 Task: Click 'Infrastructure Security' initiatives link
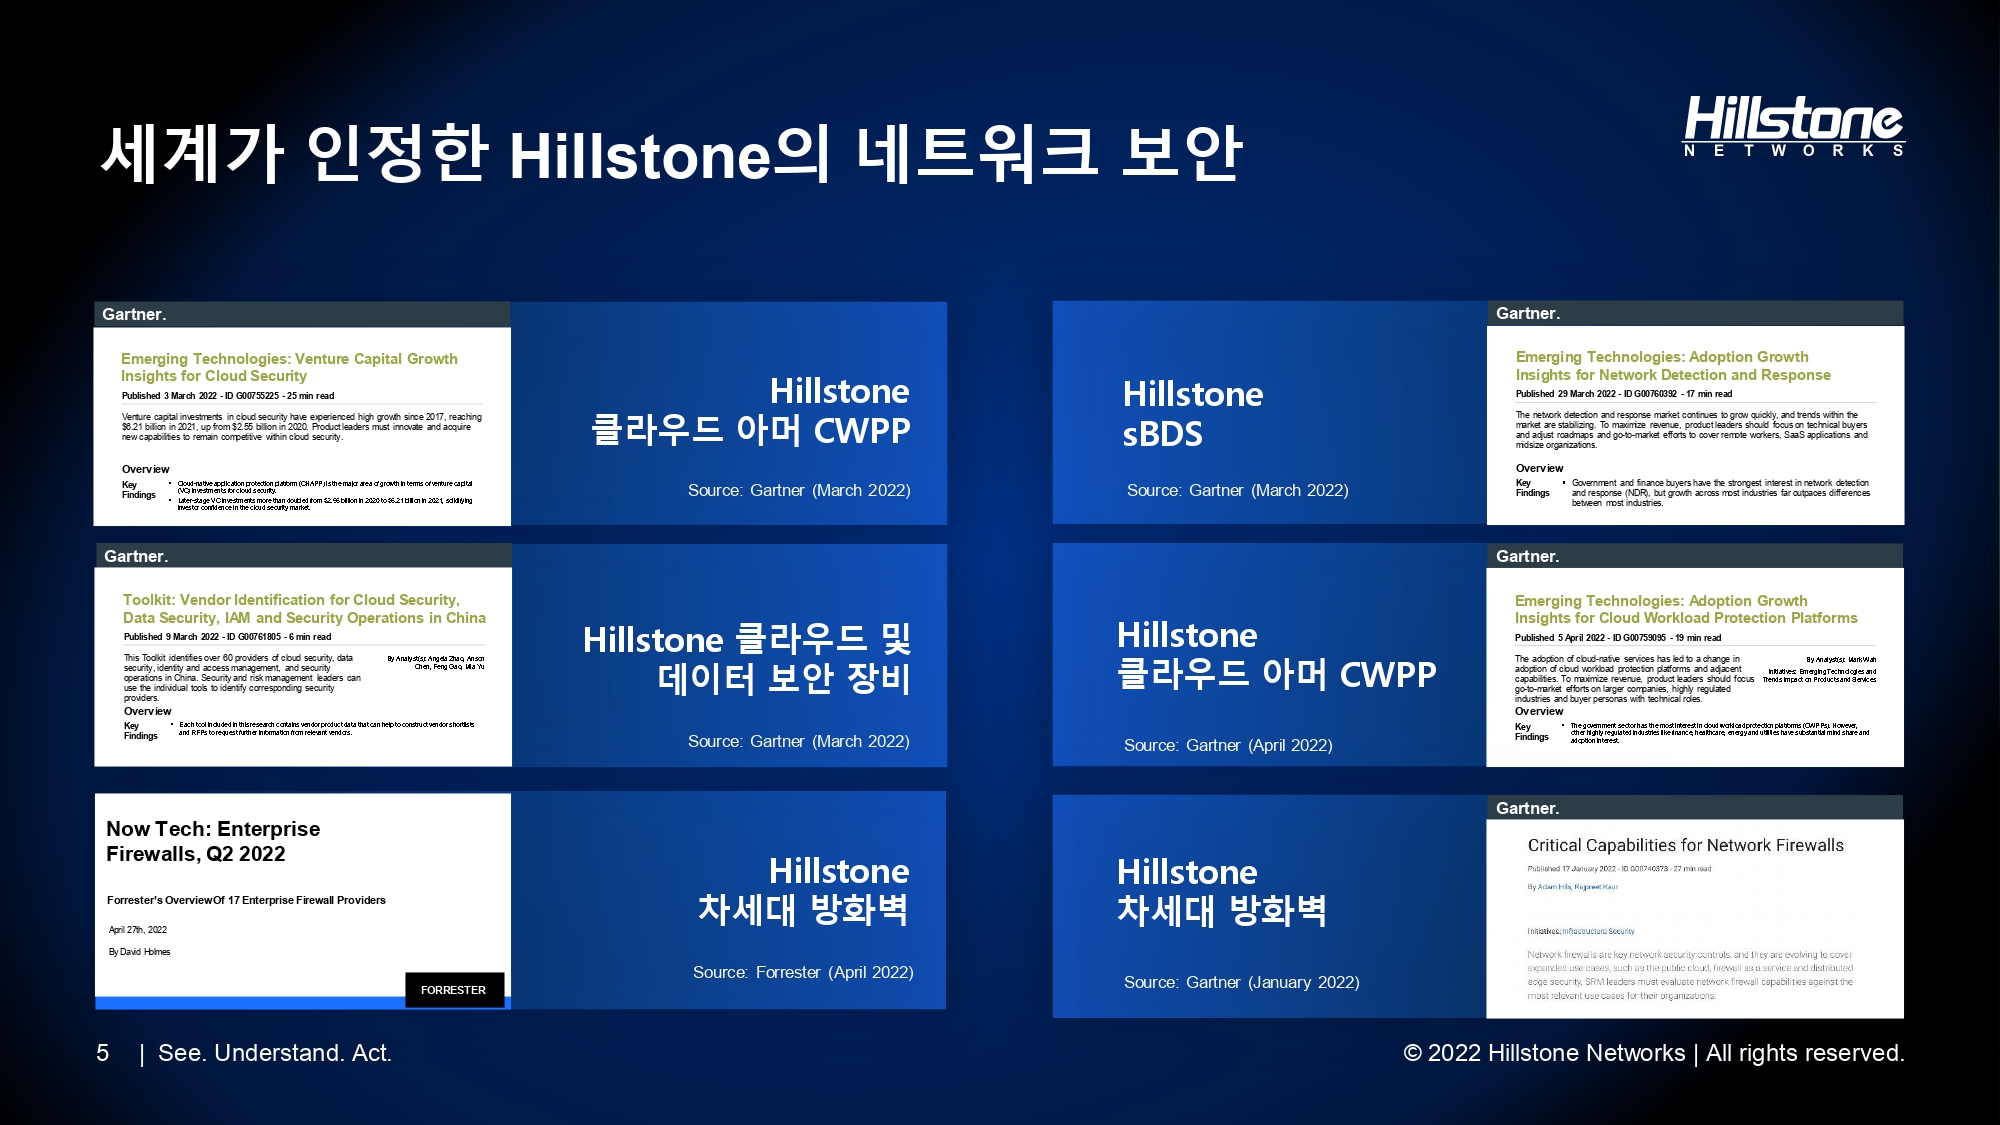pos(1598,931)
